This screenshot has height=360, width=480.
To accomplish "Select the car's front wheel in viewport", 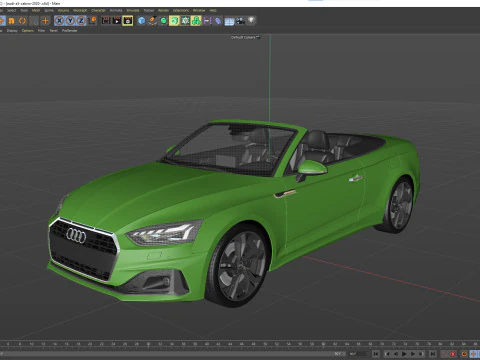I will 239,265.
